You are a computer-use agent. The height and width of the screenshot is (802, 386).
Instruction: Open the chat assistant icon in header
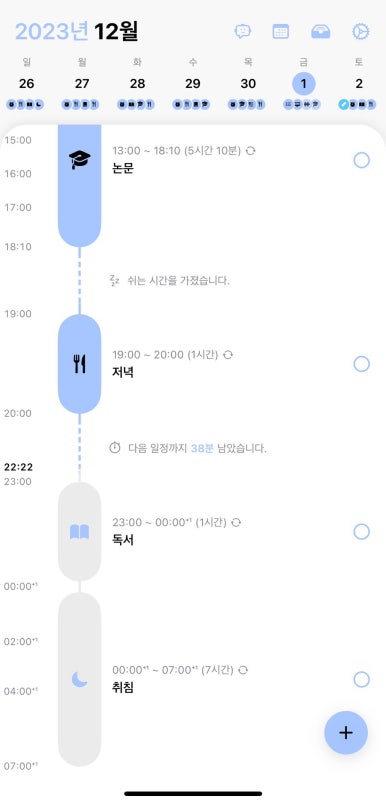(x=242, y=32)
